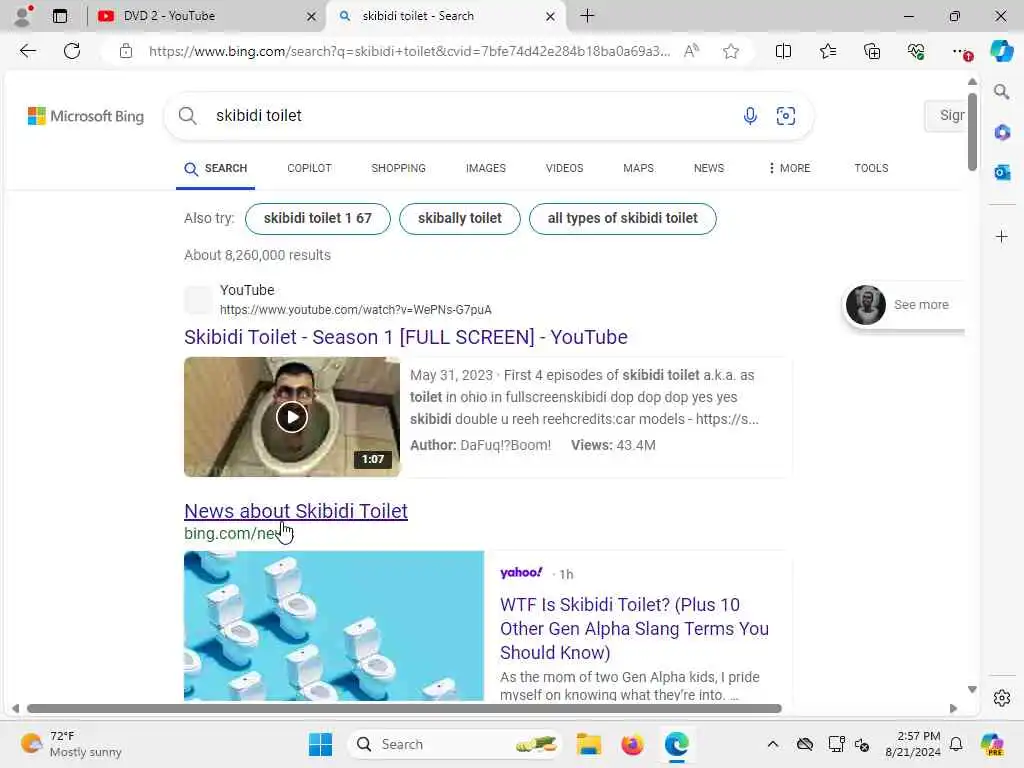1024x768 pixels.
Task: Open the Favorites list
Action: [827, 51]
